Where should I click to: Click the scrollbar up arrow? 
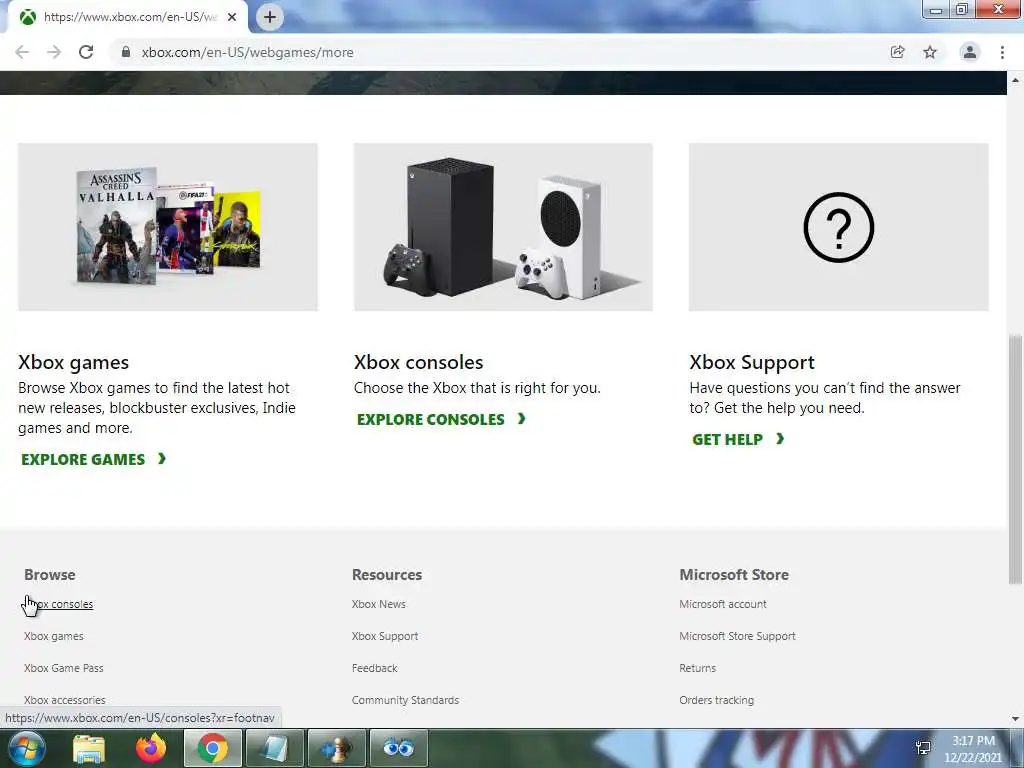1015,80
